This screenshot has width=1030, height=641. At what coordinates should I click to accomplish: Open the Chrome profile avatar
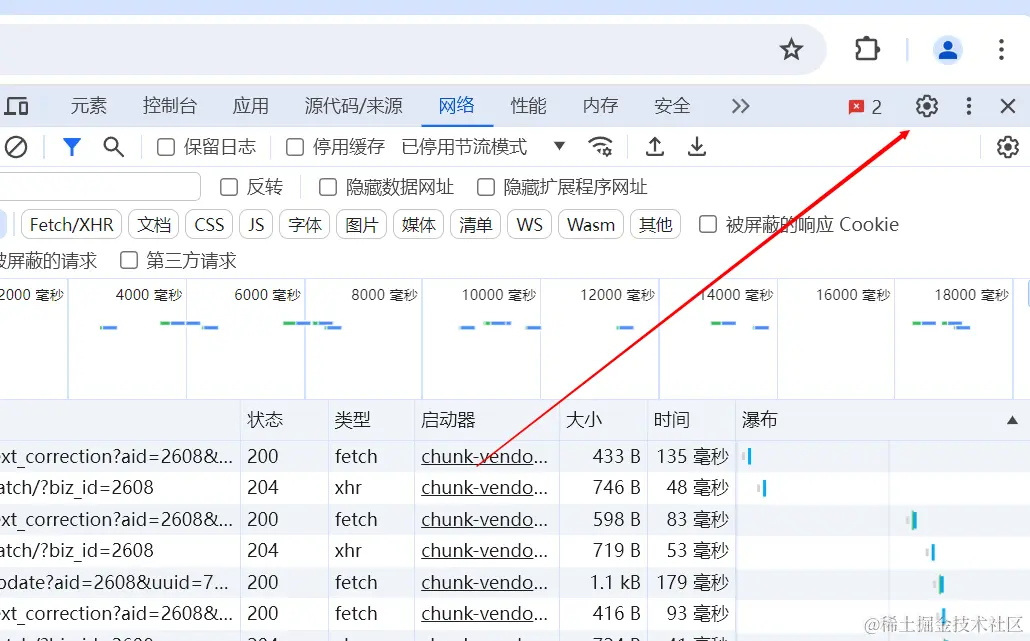click(948, 49)
